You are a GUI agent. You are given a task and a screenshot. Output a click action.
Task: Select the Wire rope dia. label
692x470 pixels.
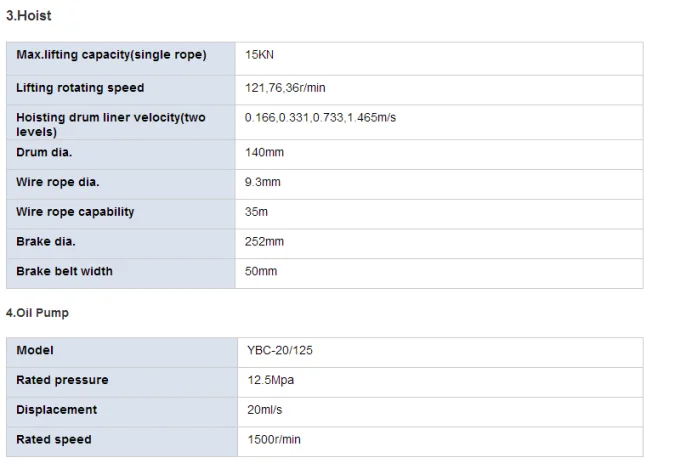58,182
